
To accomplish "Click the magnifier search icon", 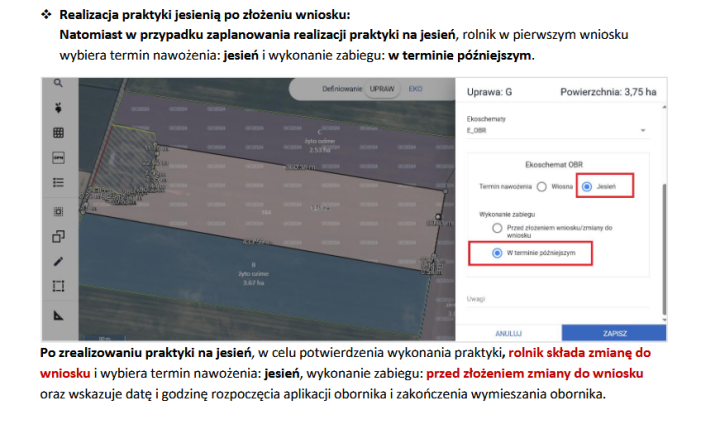I will coord(58,84).
